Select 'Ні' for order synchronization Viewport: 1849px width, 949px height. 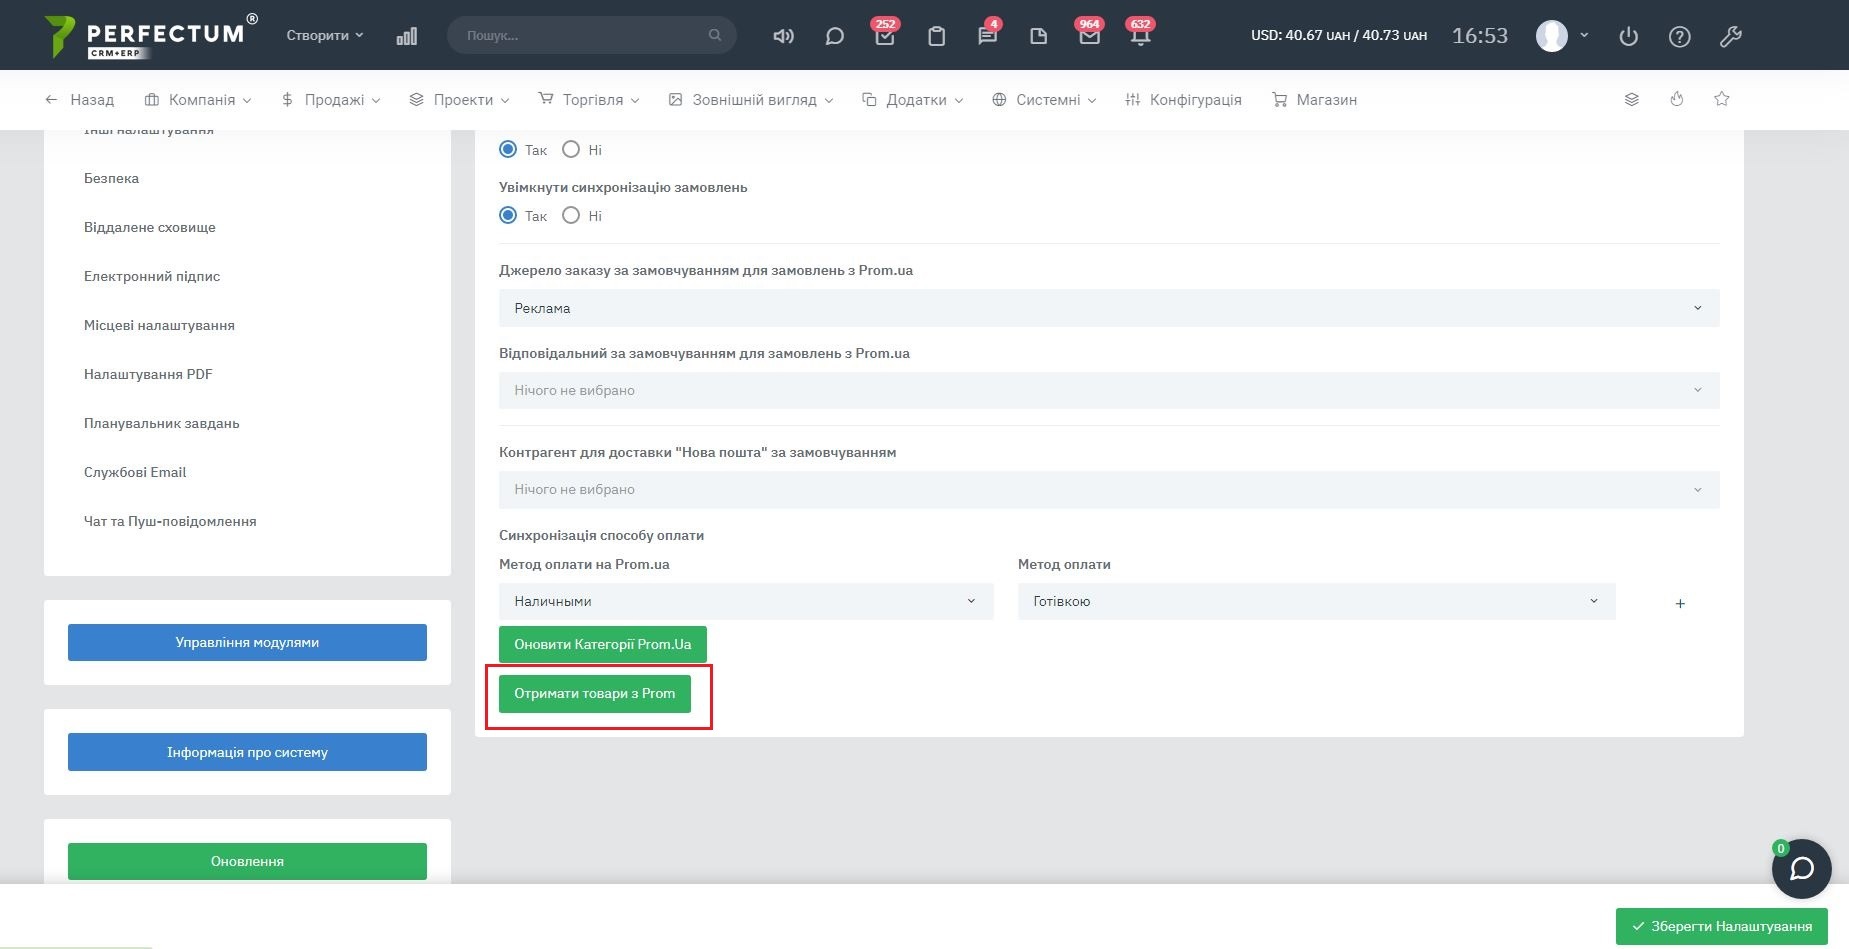[x=571, y=216]
